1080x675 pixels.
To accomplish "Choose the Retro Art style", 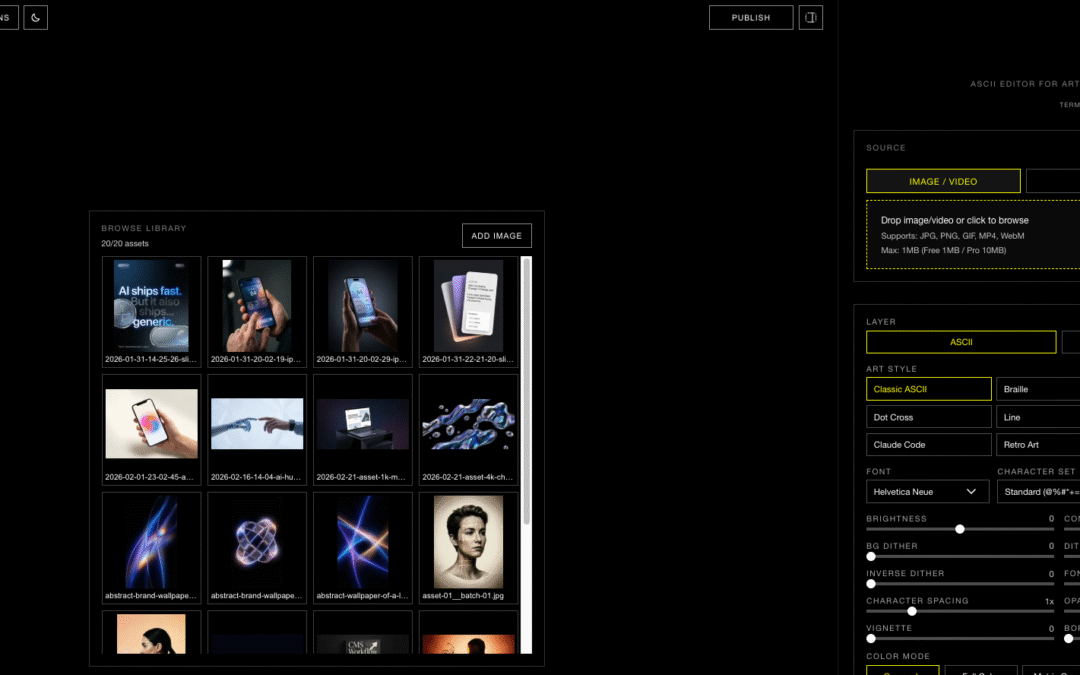I will click(x=1038, y=445).
